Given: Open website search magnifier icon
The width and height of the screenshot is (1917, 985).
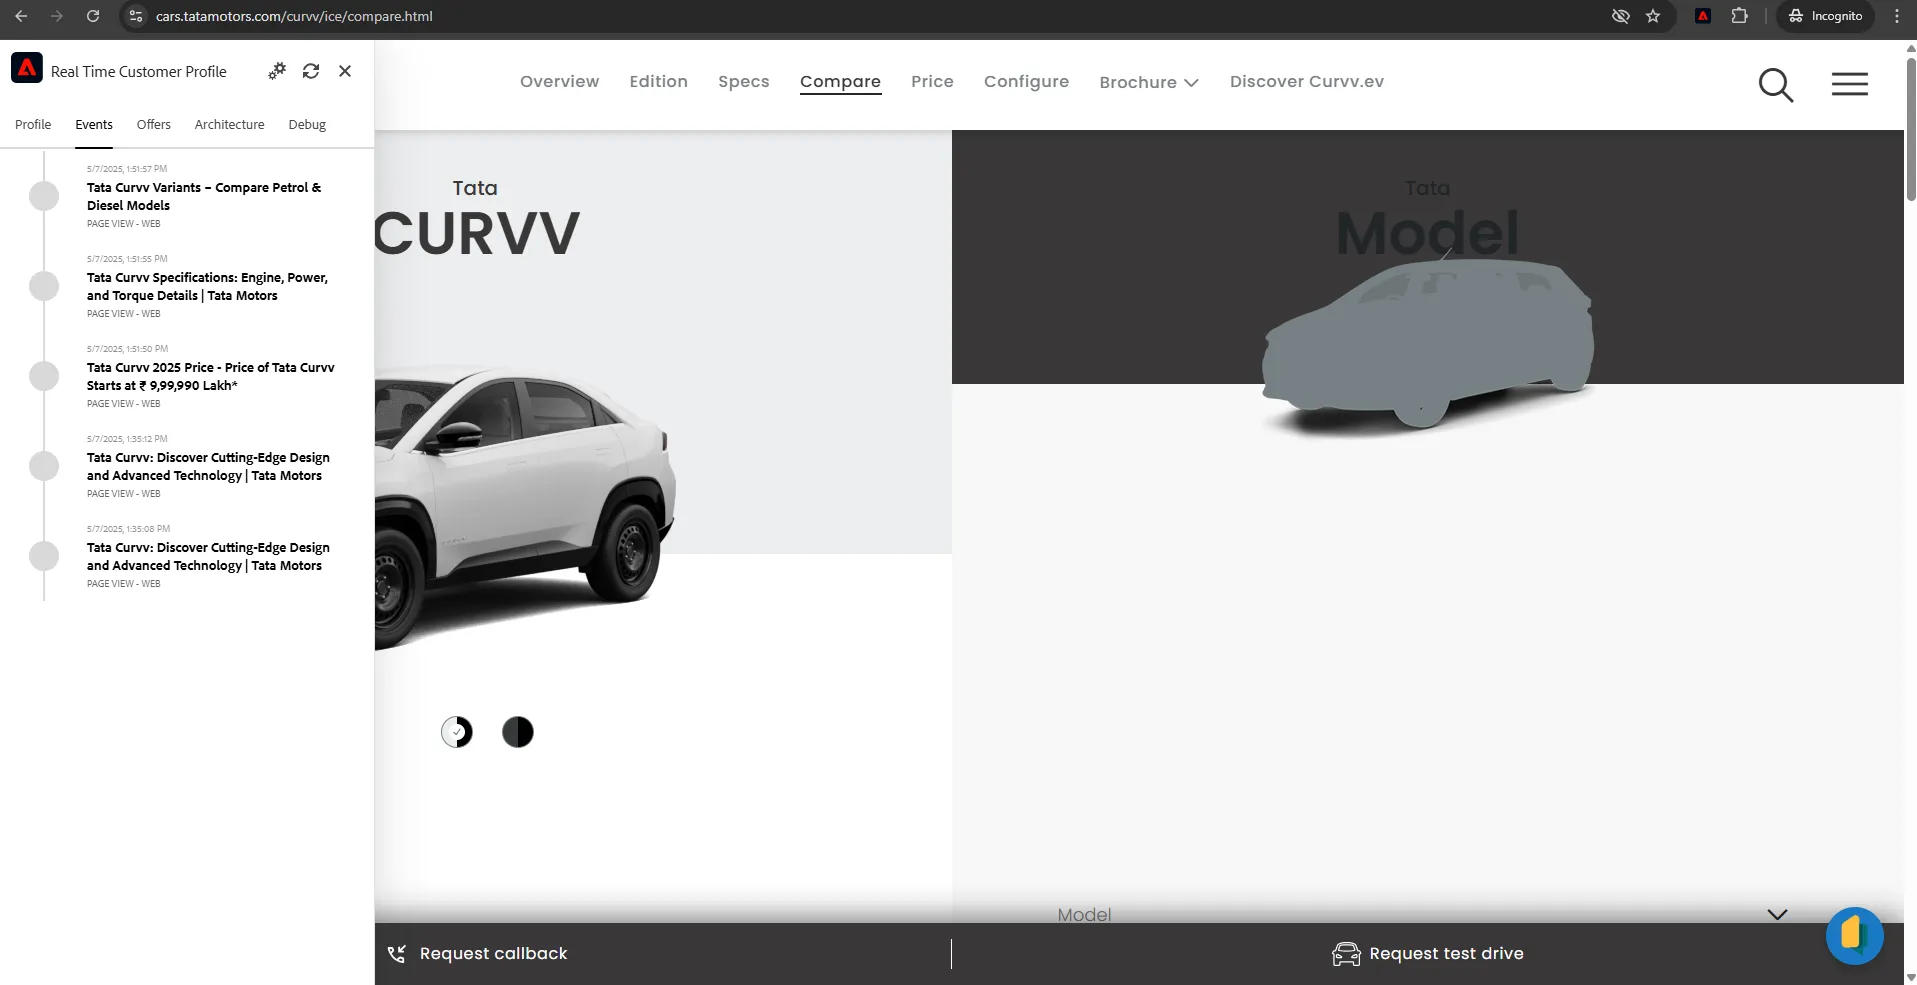Looking at the screenshot, I should tap(1776, 85).
